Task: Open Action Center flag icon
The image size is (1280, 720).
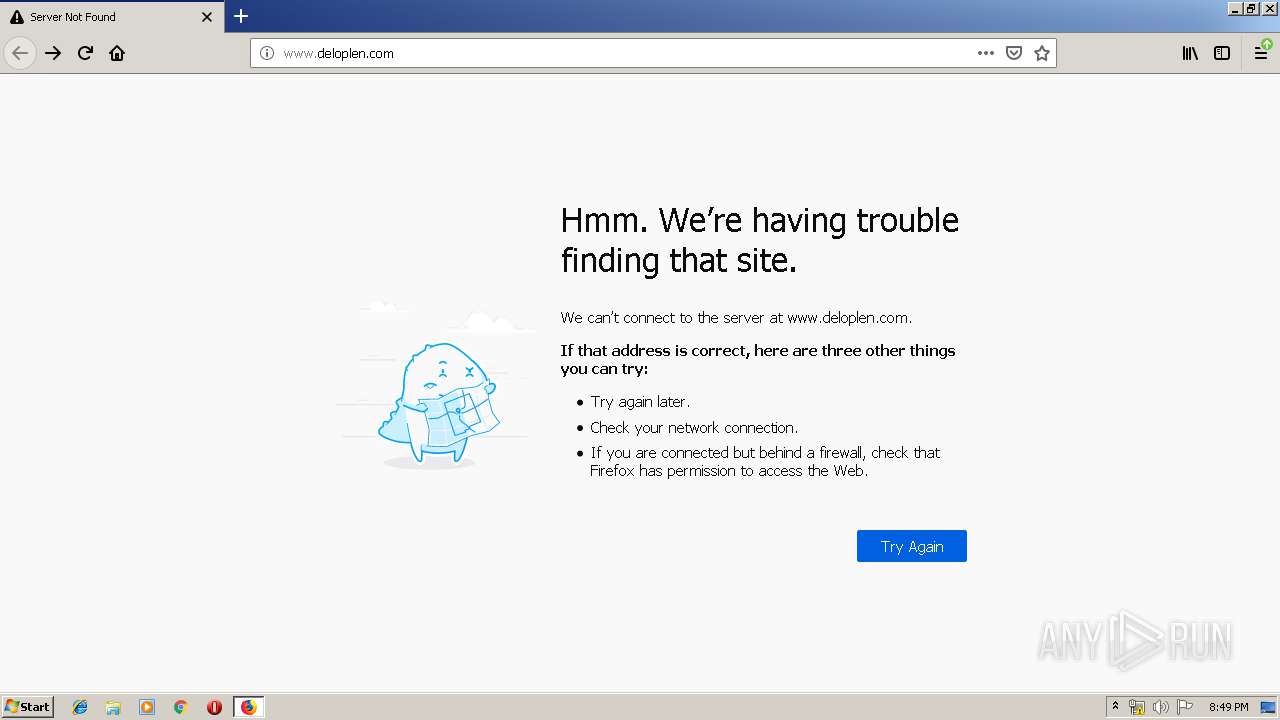Action: tap(1185, 707)
